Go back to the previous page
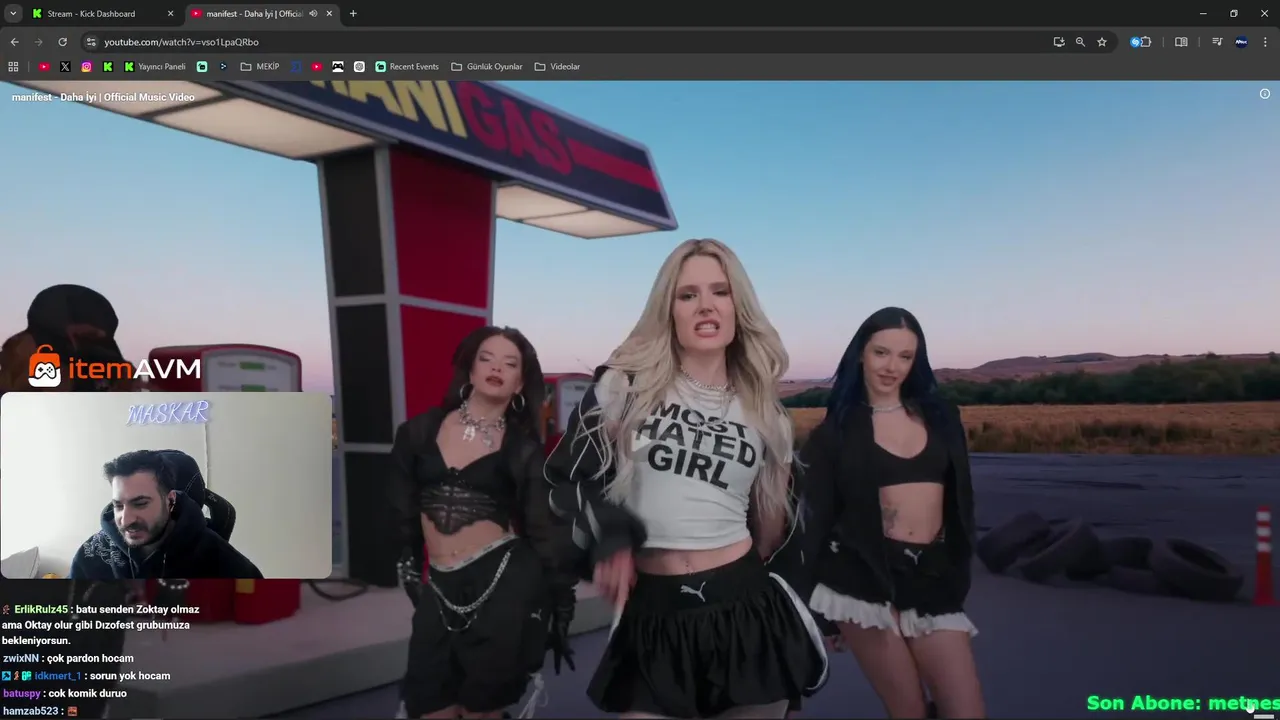 14,42
